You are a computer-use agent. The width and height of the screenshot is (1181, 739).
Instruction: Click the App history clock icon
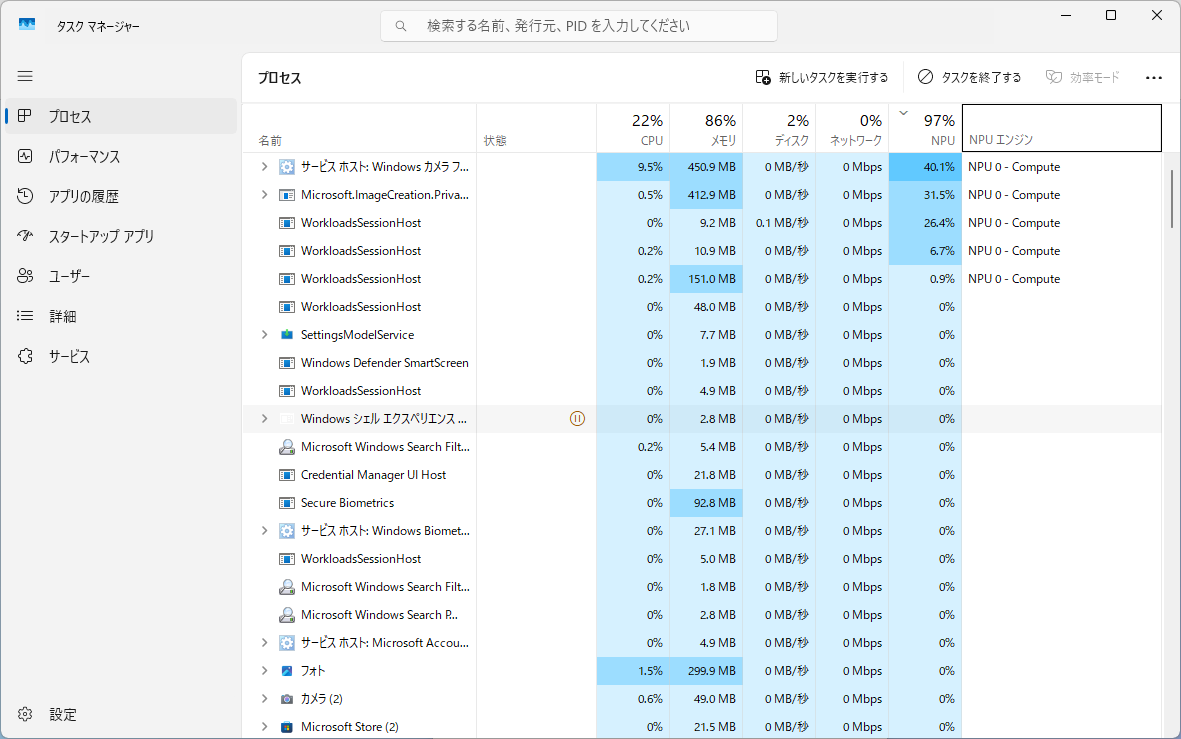25,196
